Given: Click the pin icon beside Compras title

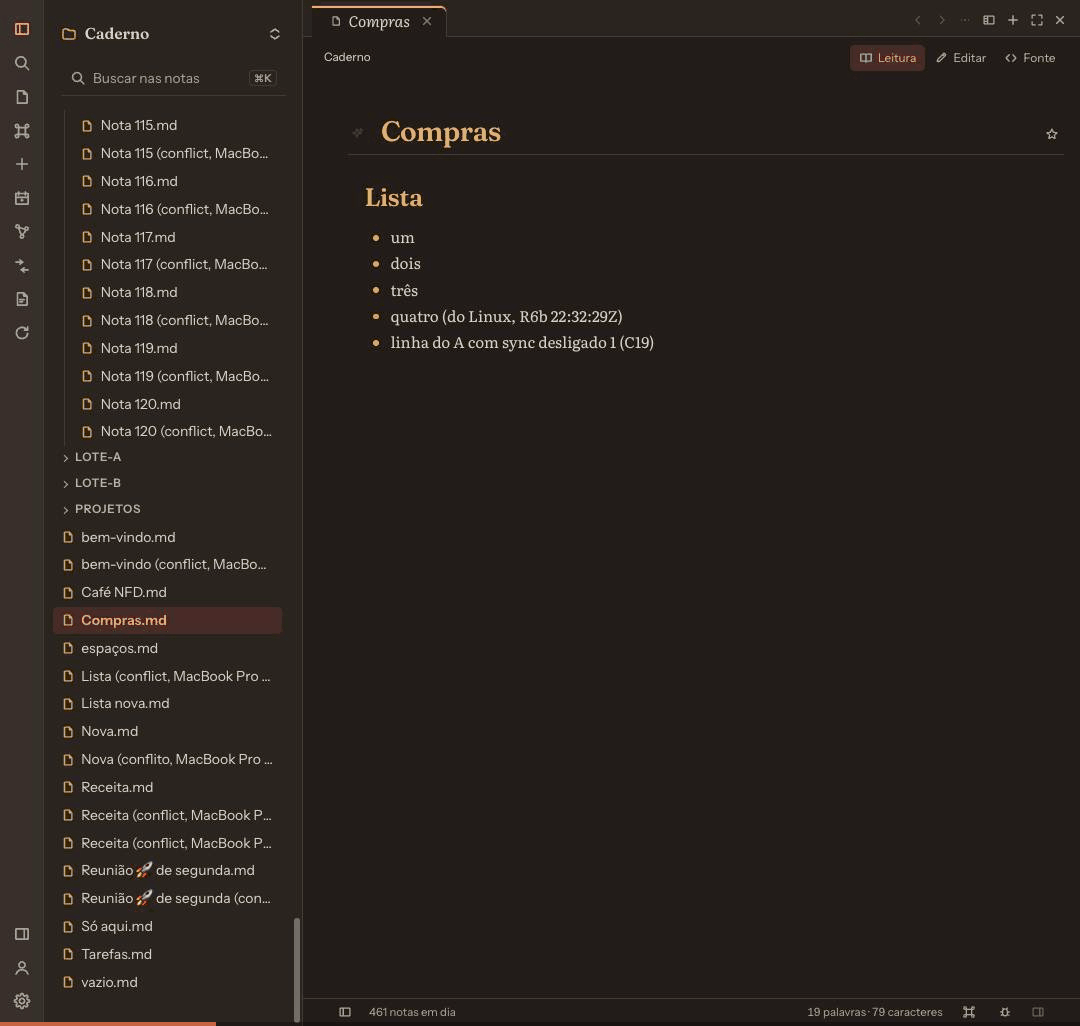Looking at the screenshot, I should [x=357, y=132].
